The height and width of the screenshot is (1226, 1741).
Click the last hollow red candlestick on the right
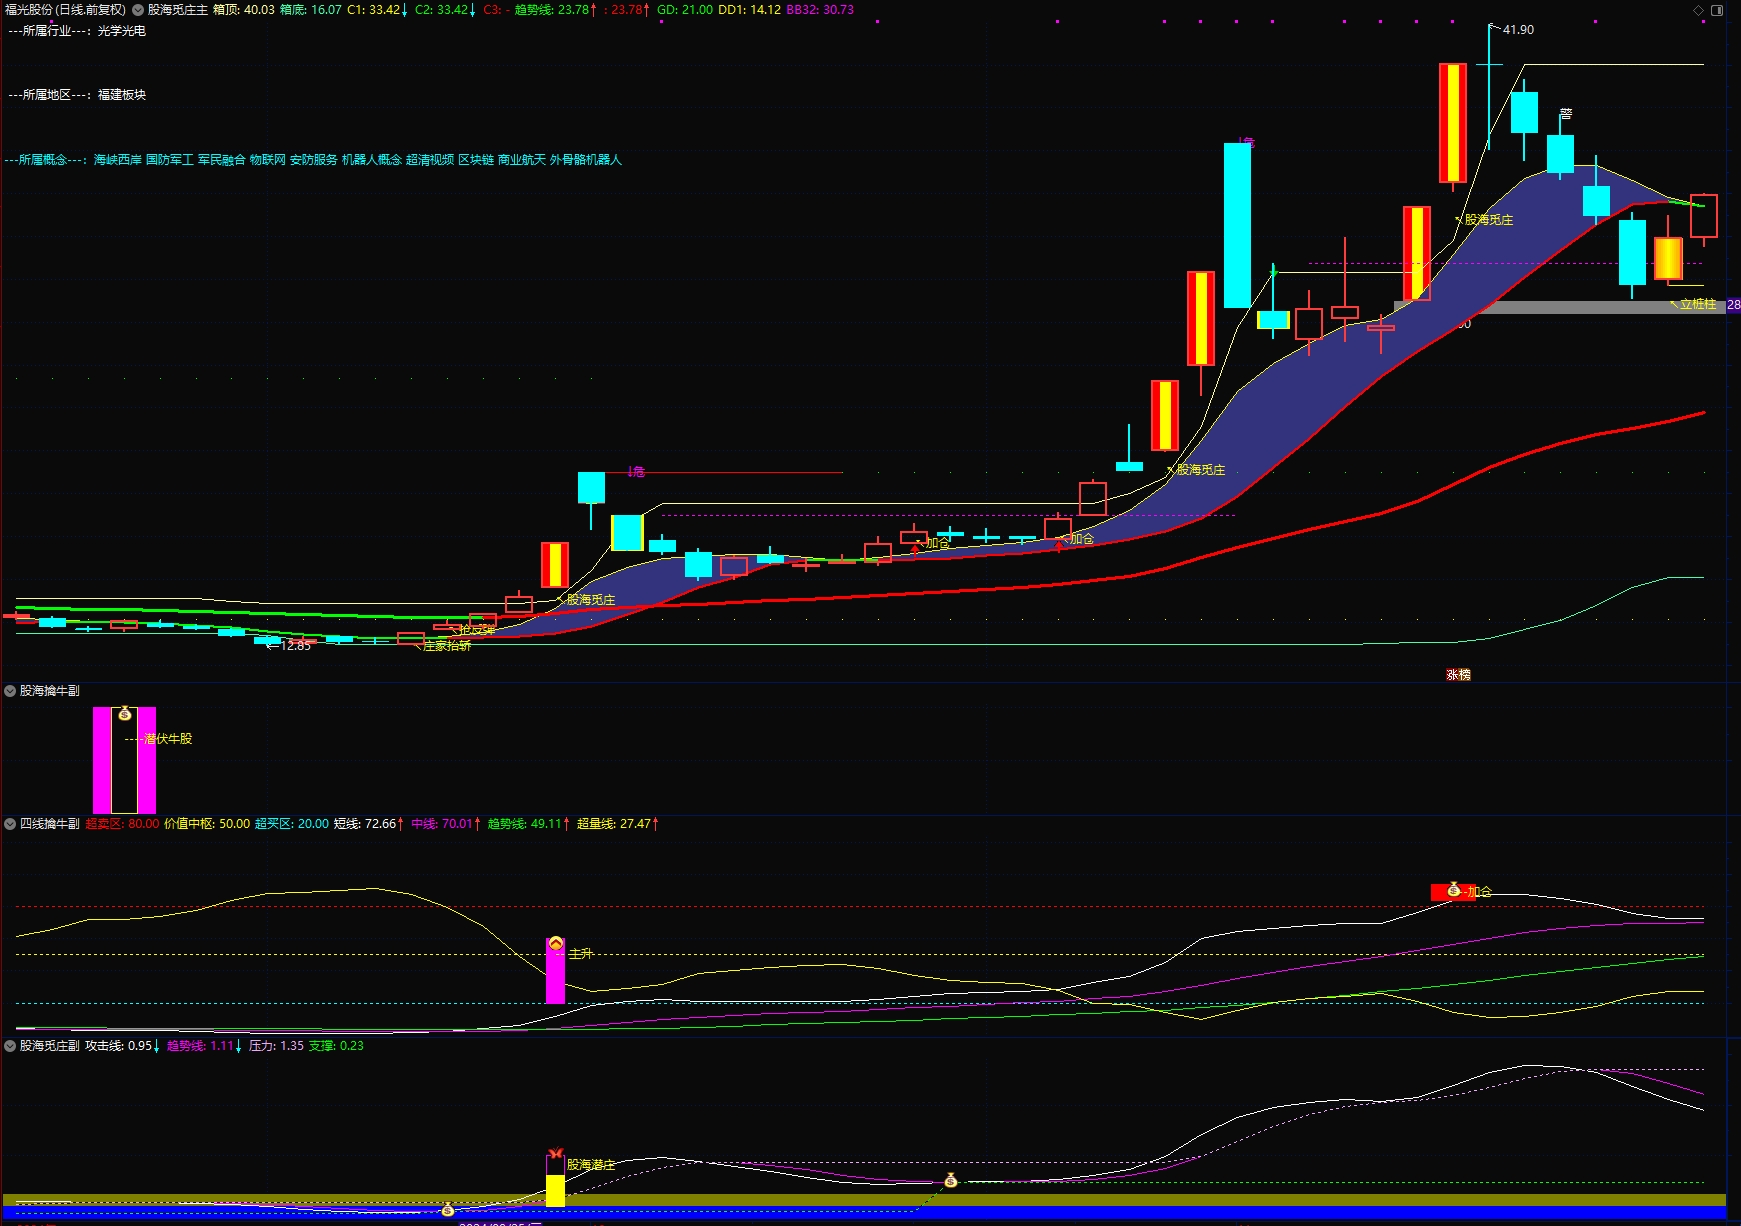[x=1704, y=216]
